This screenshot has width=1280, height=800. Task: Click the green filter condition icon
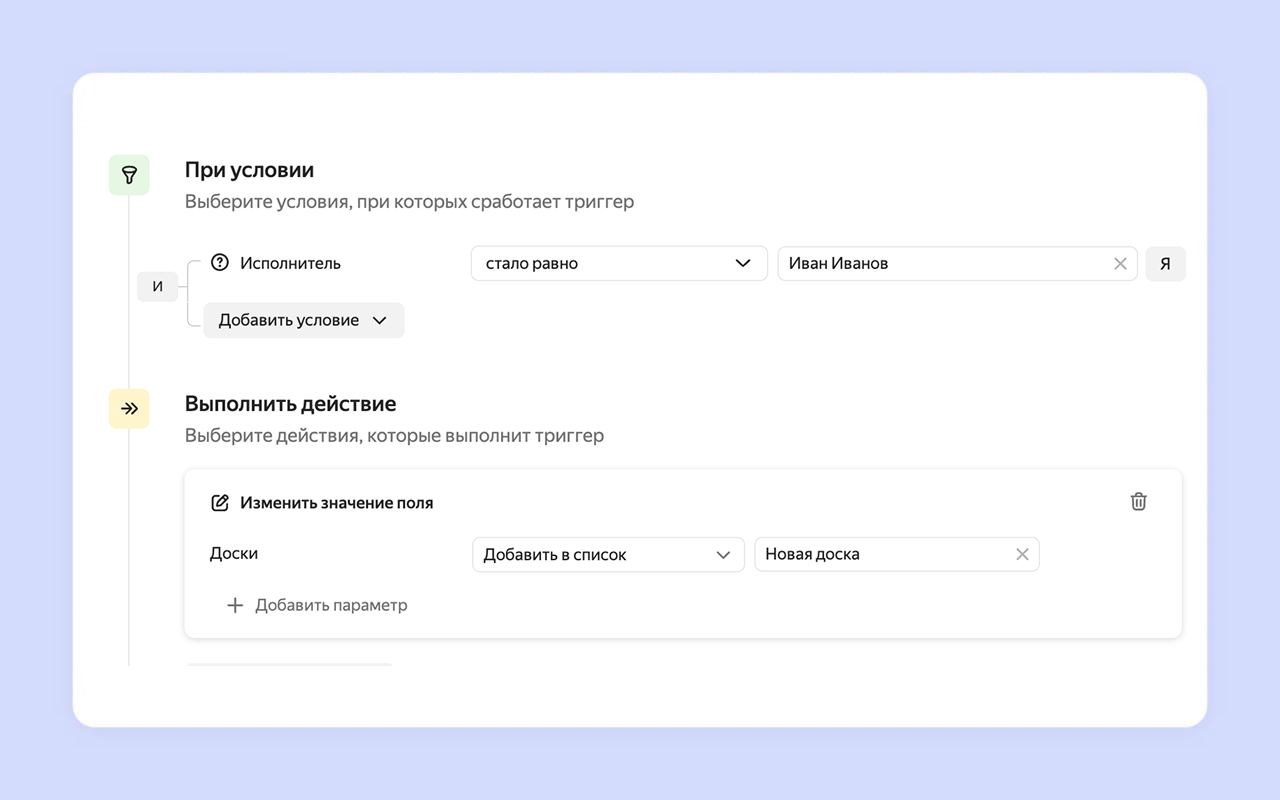pyautogui.click(x=129, y=175)
